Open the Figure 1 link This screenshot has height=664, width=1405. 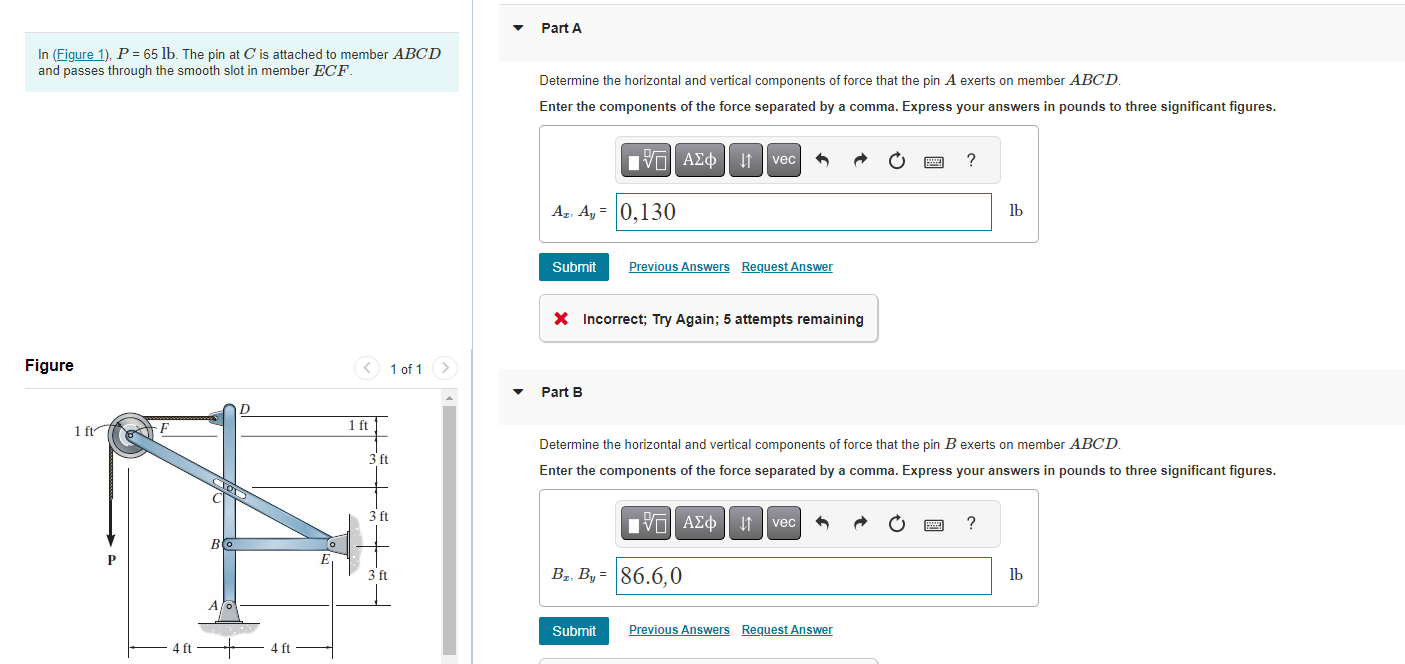[80, 54]
